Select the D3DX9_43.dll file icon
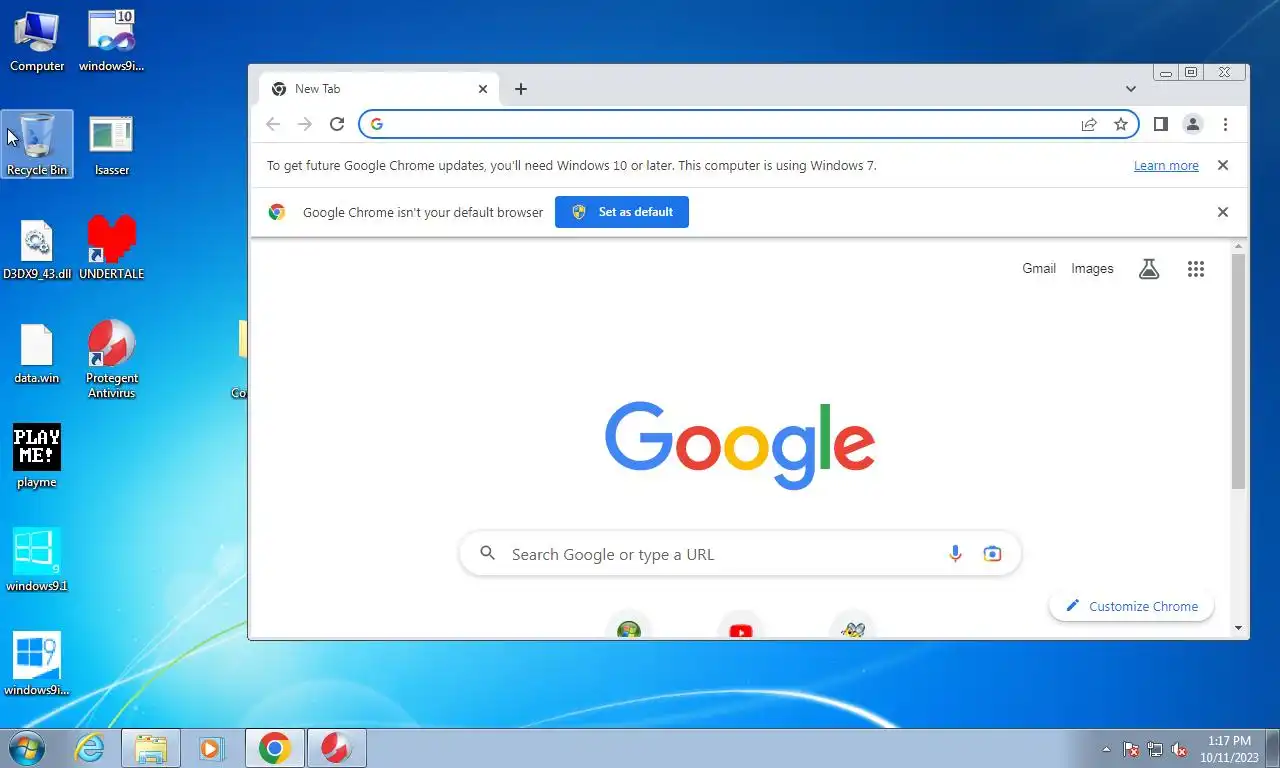This screenshot has width=1280, height=768. click(37, 250)
